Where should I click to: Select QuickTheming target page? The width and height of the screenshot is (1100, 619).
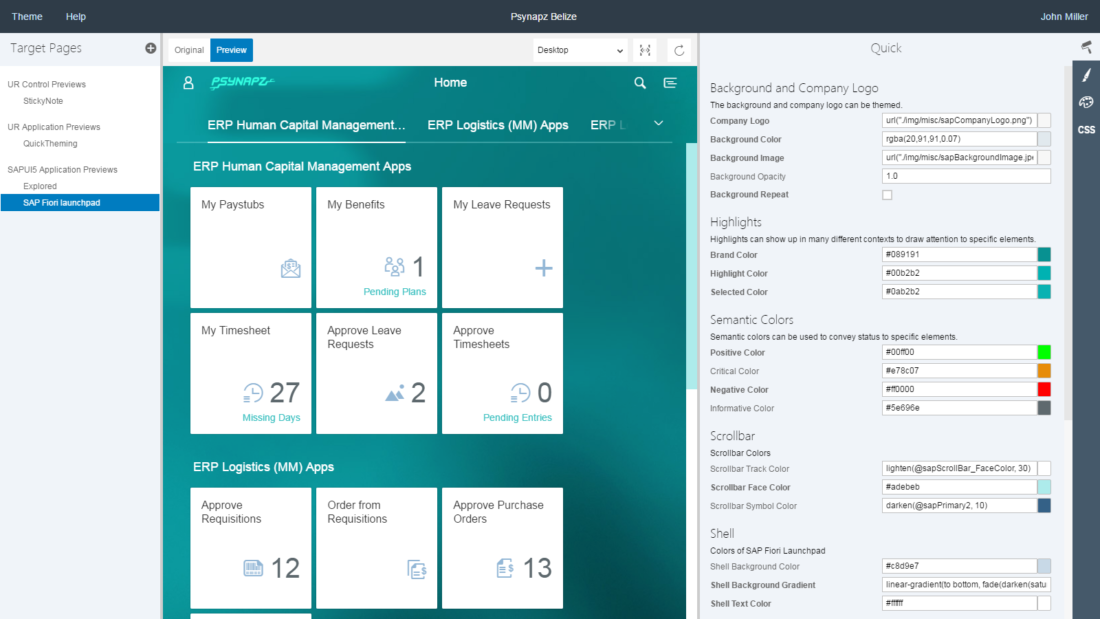50,144
